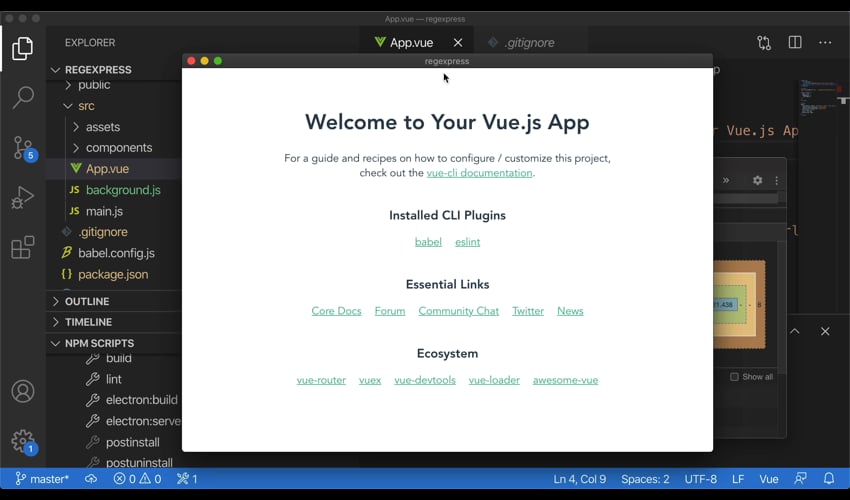Screen dimensions: 850x500
Task: Open the Extensions view icon
Action: (x=22, y=248)
